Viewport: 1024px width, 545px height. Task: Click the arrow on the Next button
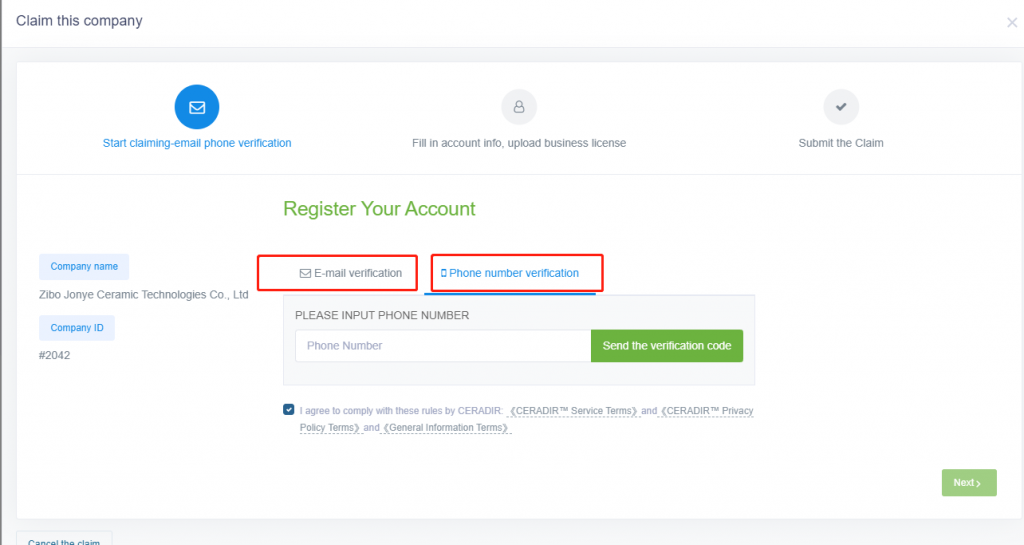tap(978, 484)
